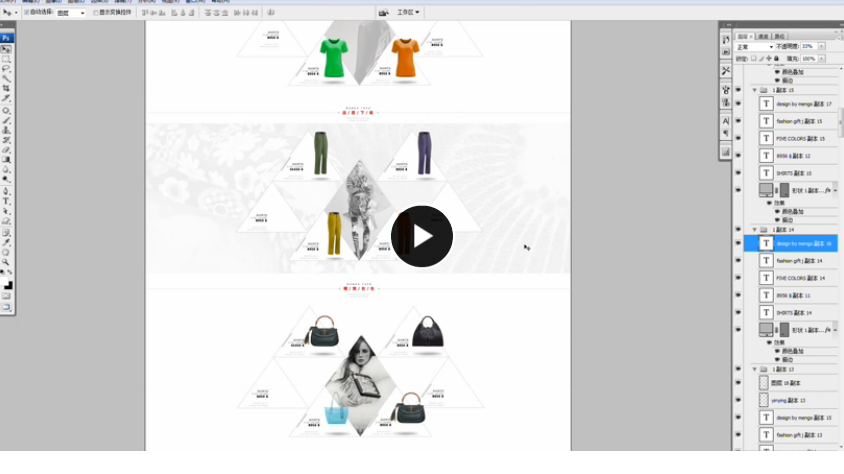
Task: Open the tool preset picker arrow
Action: pos(16,12)
